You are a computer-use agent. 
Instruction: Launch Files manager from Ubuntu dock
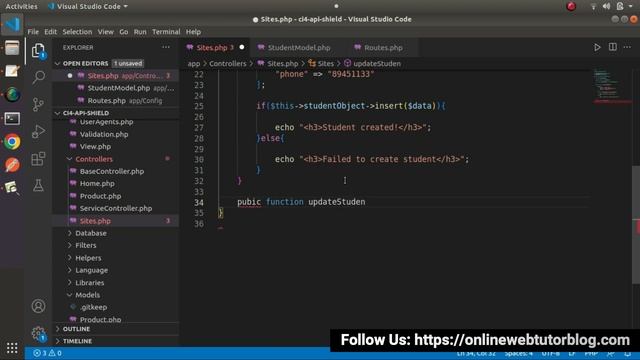(x=12, y=48)
